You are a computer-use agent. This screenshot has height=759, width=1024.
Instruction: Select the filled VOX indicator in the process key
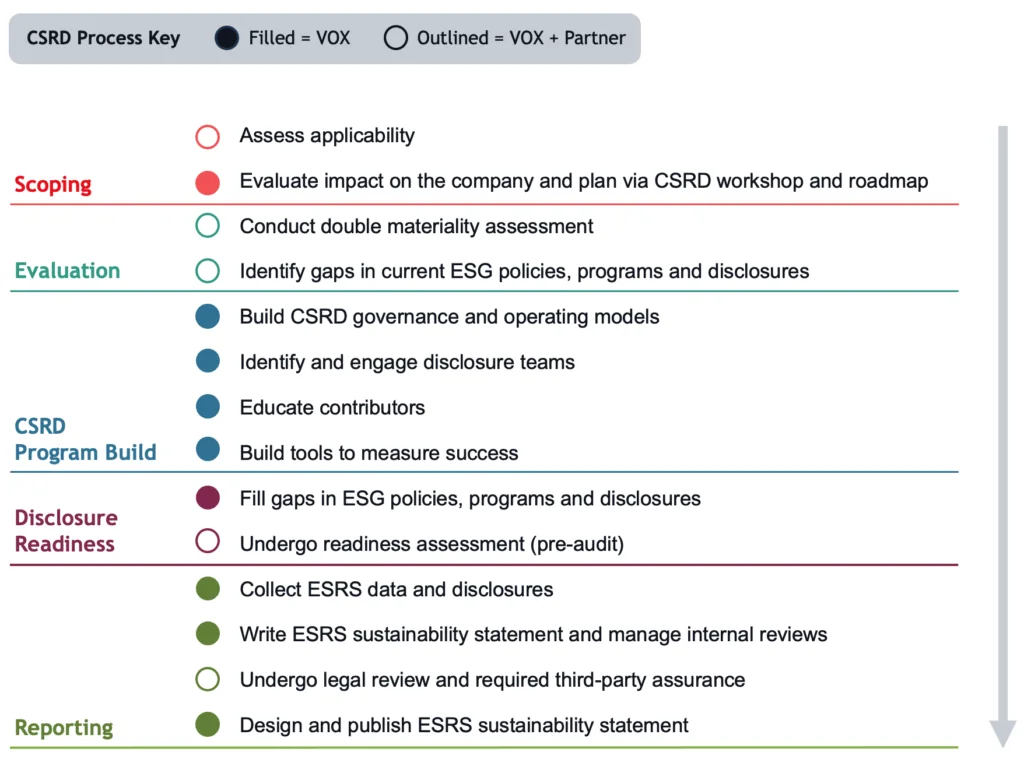tap(225, 37)
